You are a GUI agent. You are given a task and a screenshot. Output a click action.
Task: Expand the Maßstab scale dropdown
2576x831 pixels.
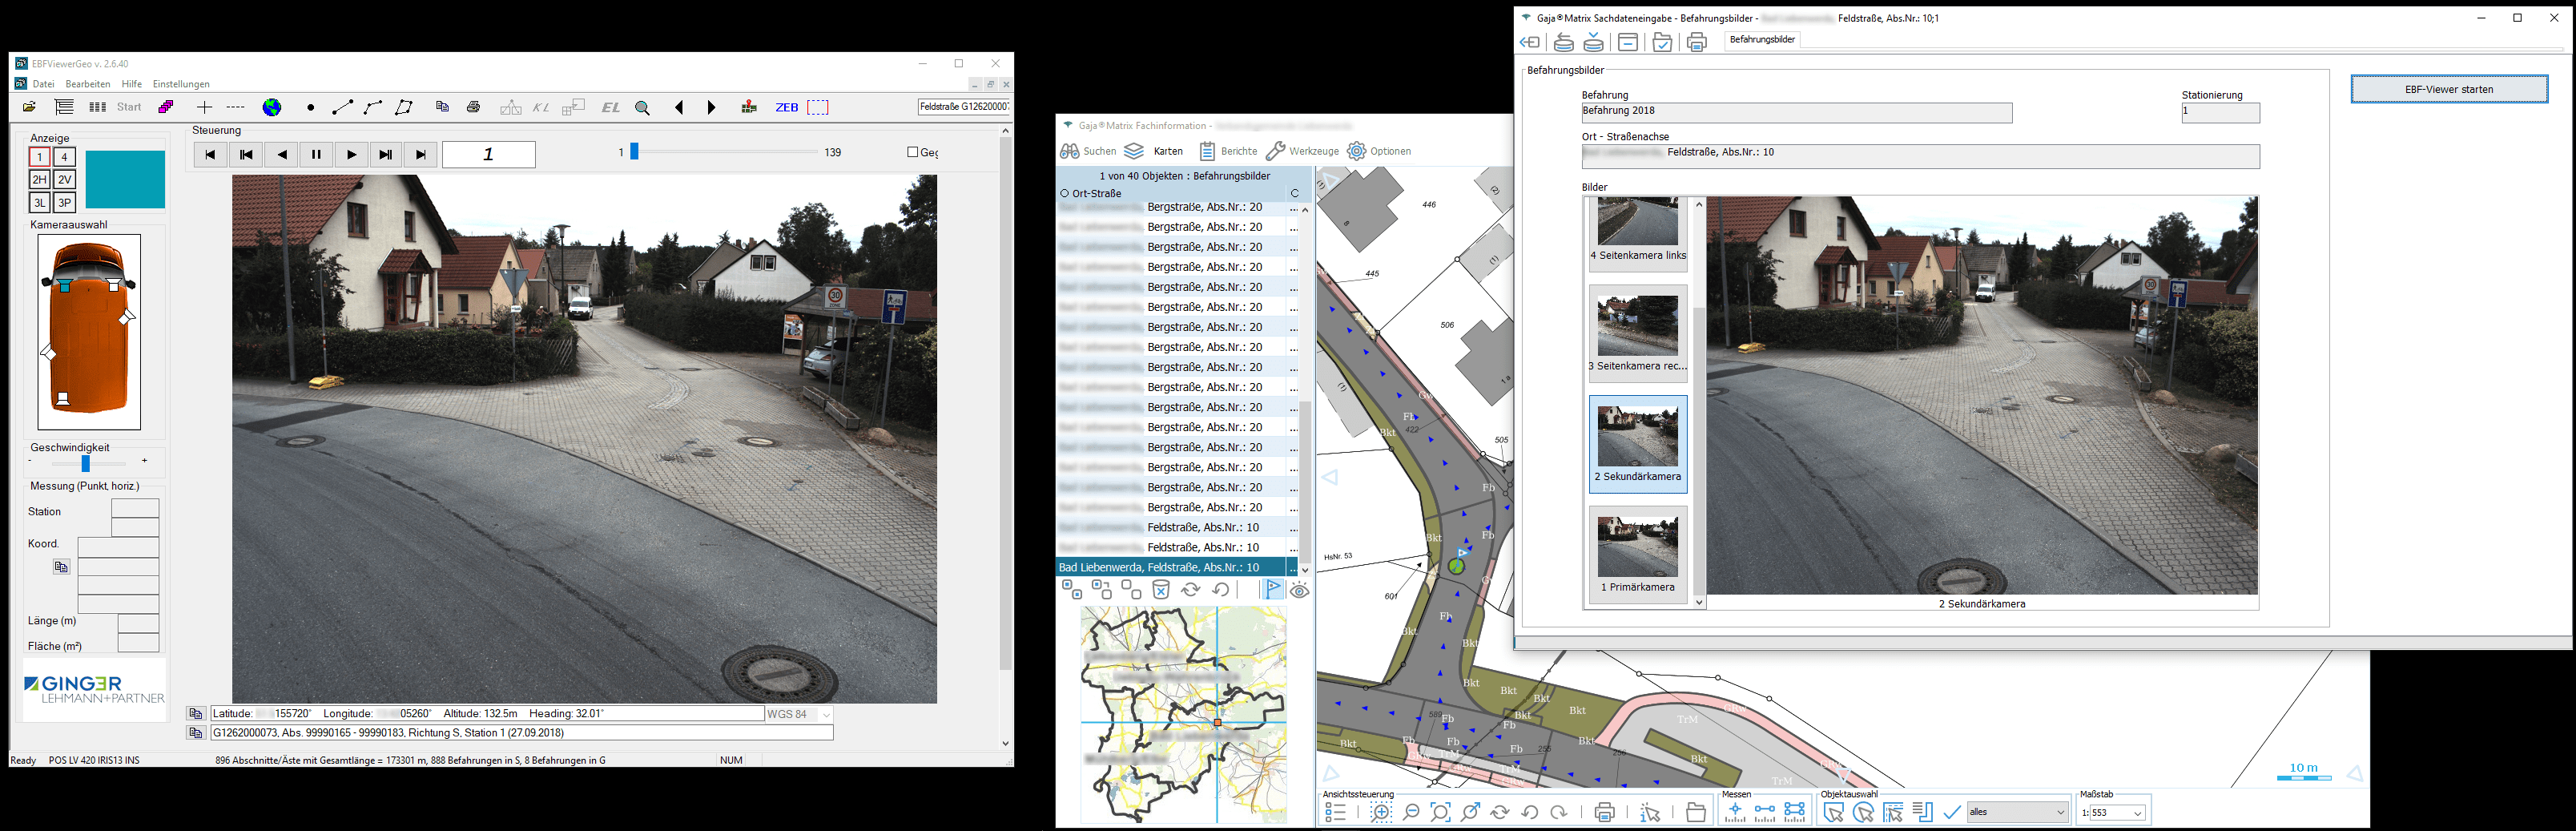[2138, 813]
